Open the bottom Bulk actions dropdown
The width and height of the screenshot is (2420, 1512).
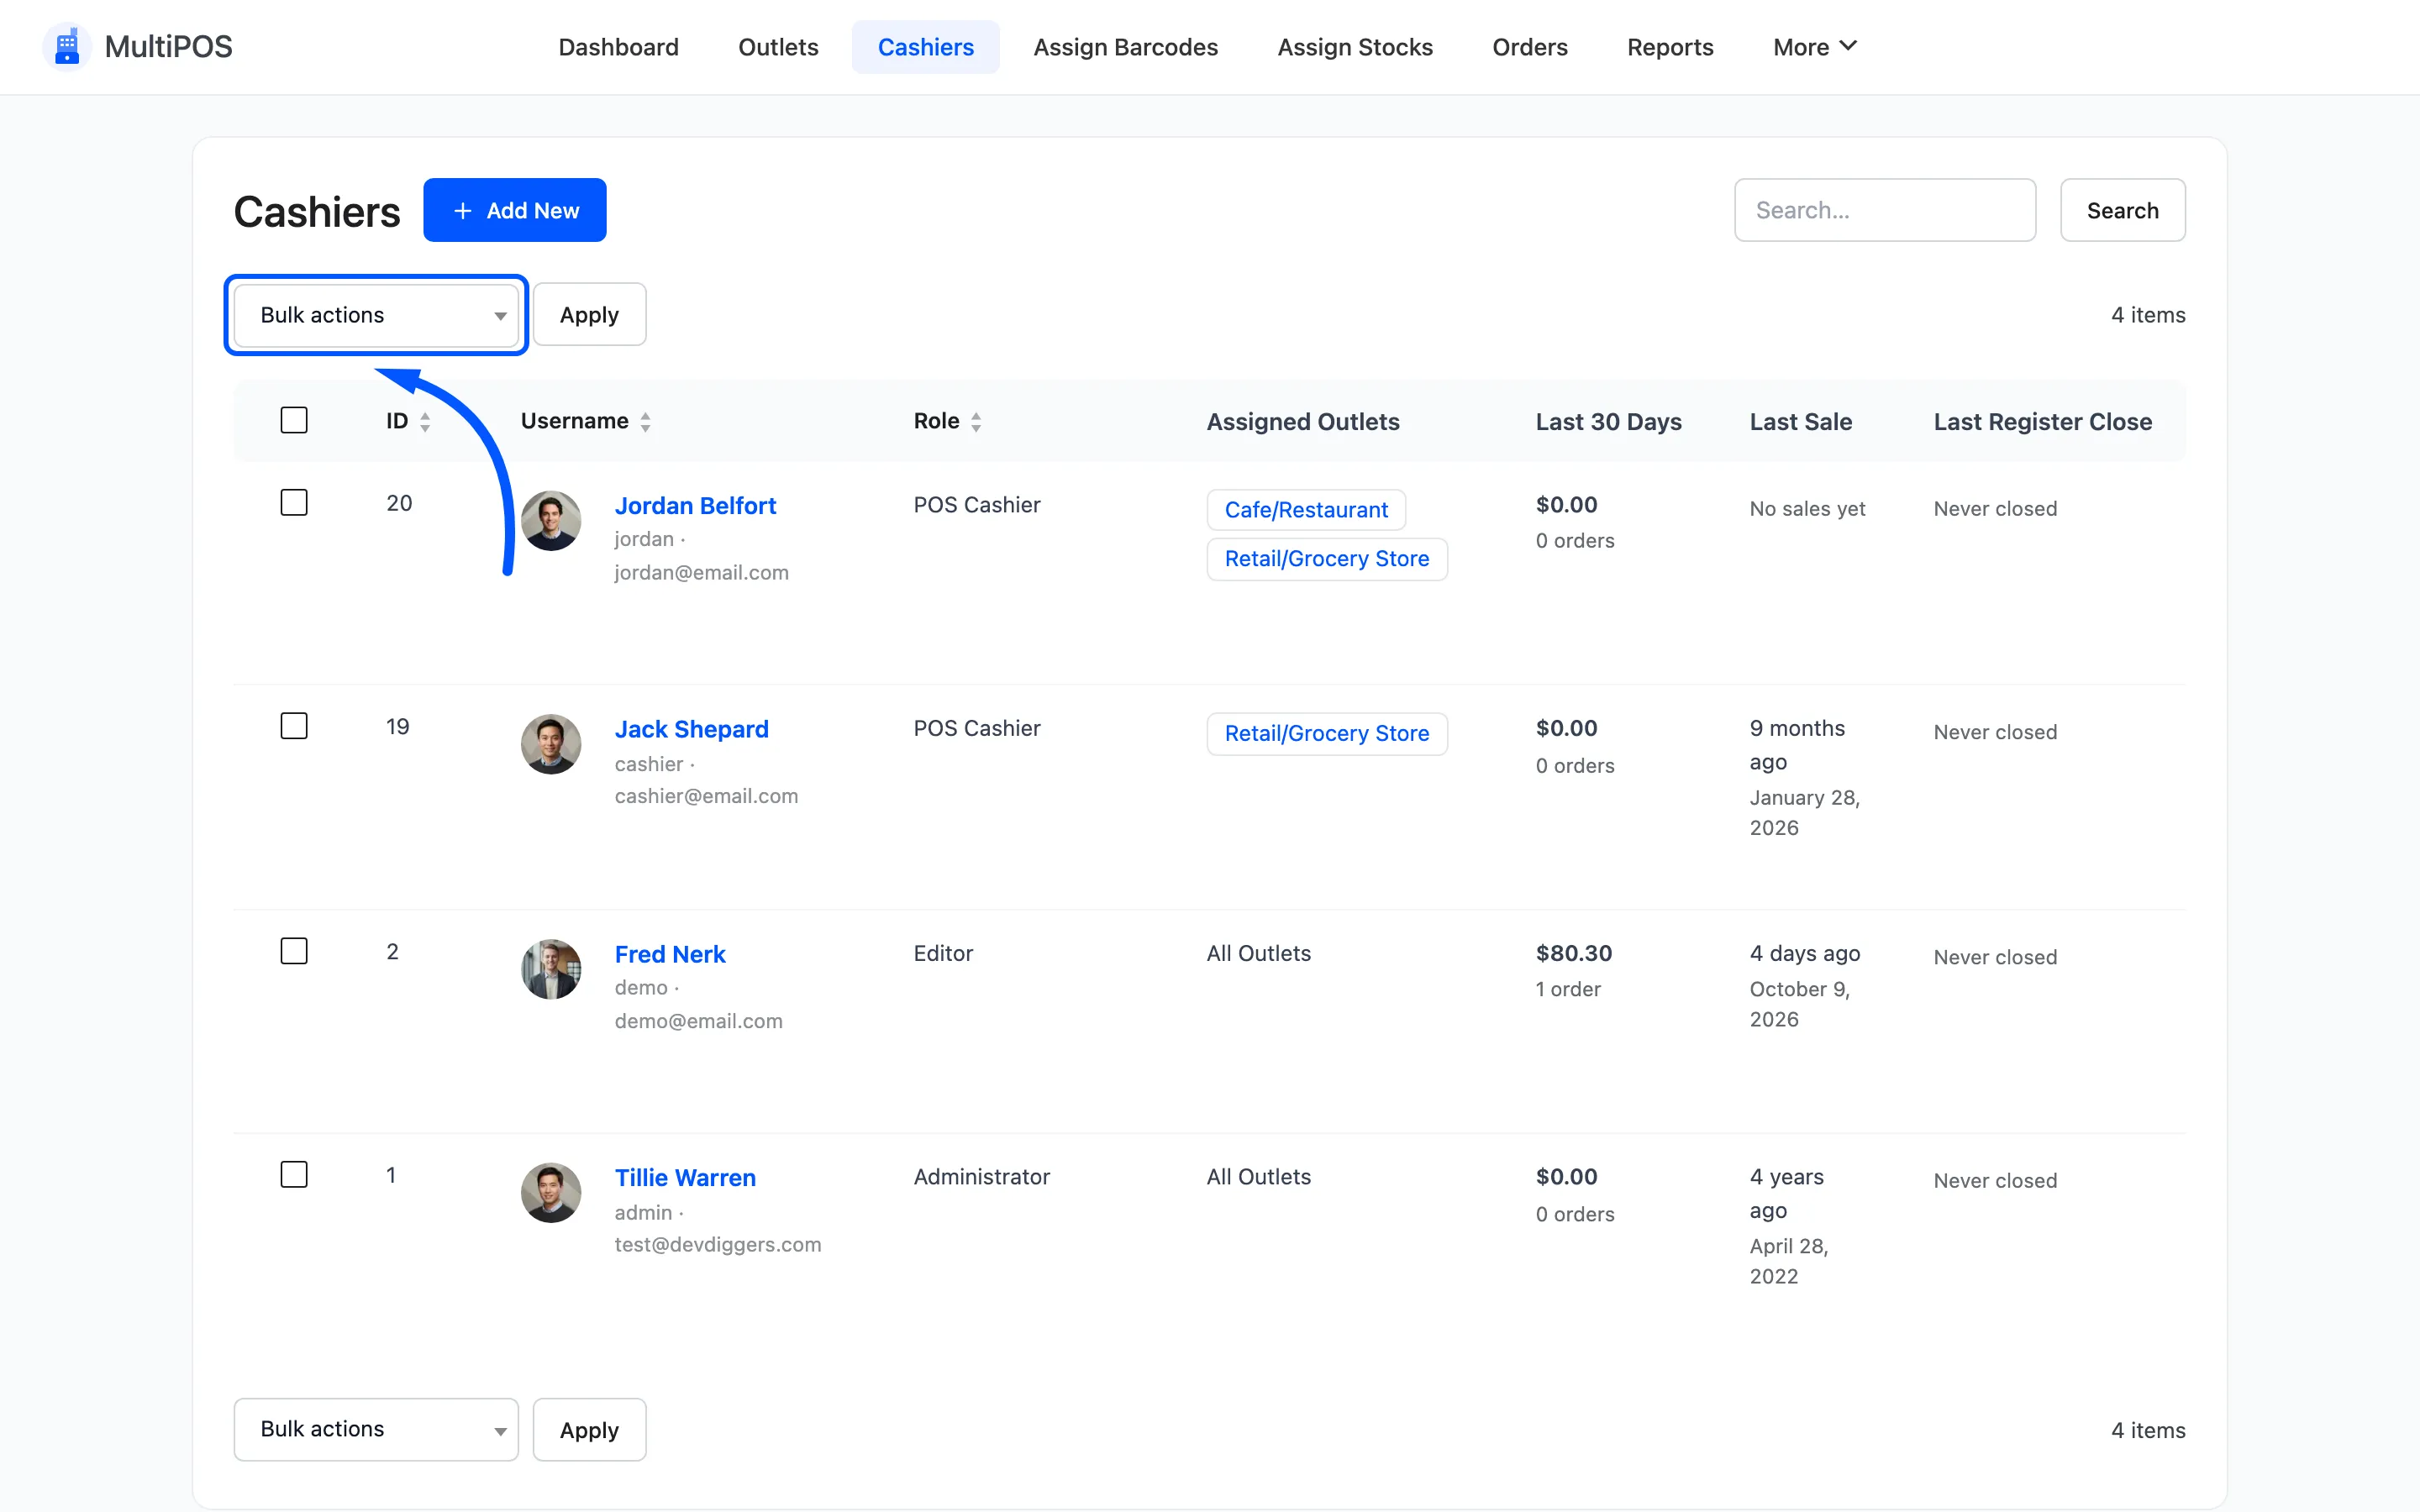[376, 1429]
